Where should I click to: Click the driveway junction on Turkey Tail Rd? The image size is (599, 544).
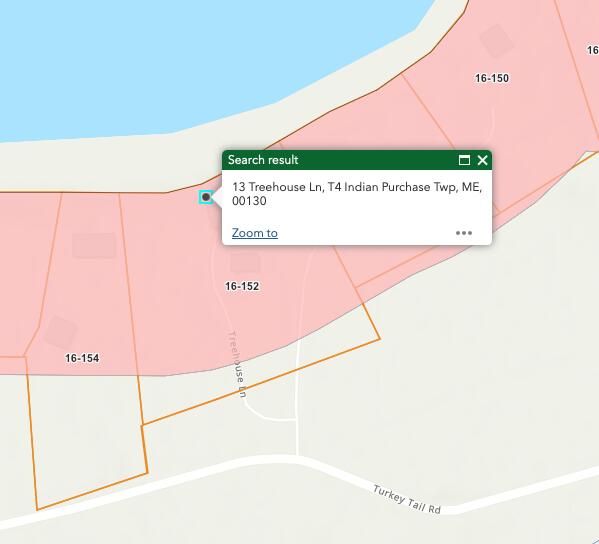click(x=297, y=456)
